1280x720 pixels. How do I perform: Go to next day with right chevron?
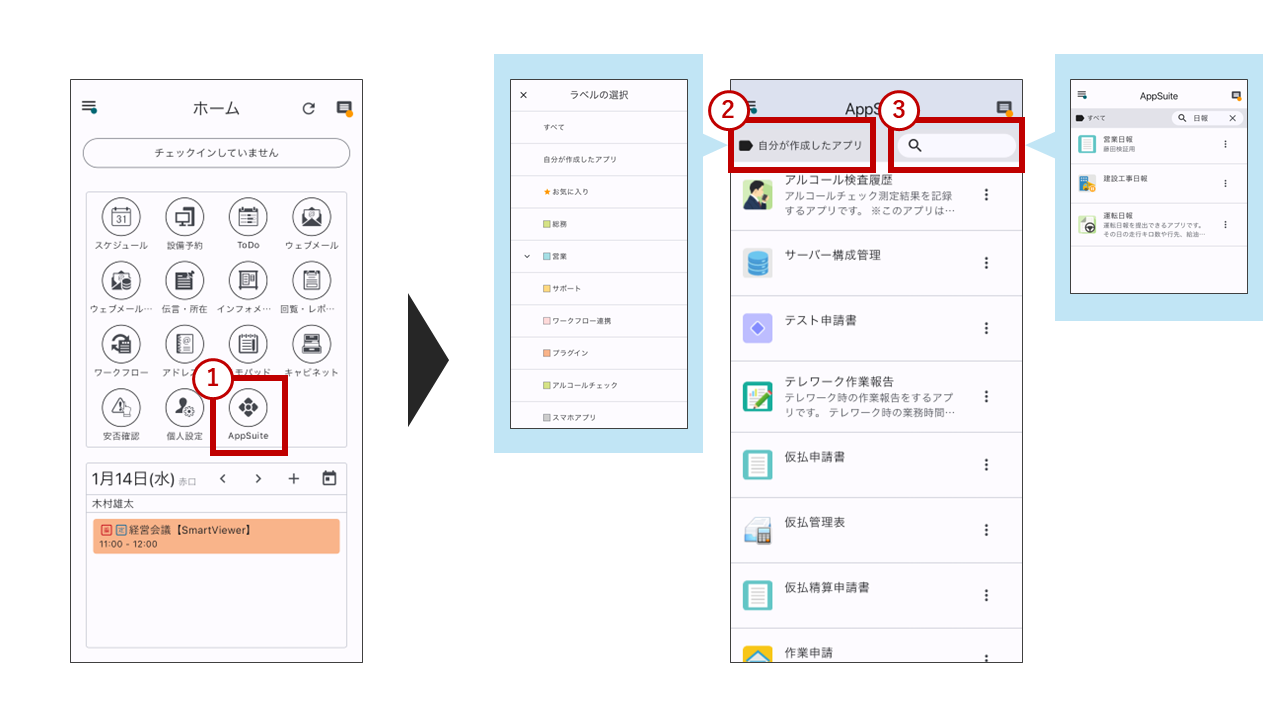click(258, 479)
